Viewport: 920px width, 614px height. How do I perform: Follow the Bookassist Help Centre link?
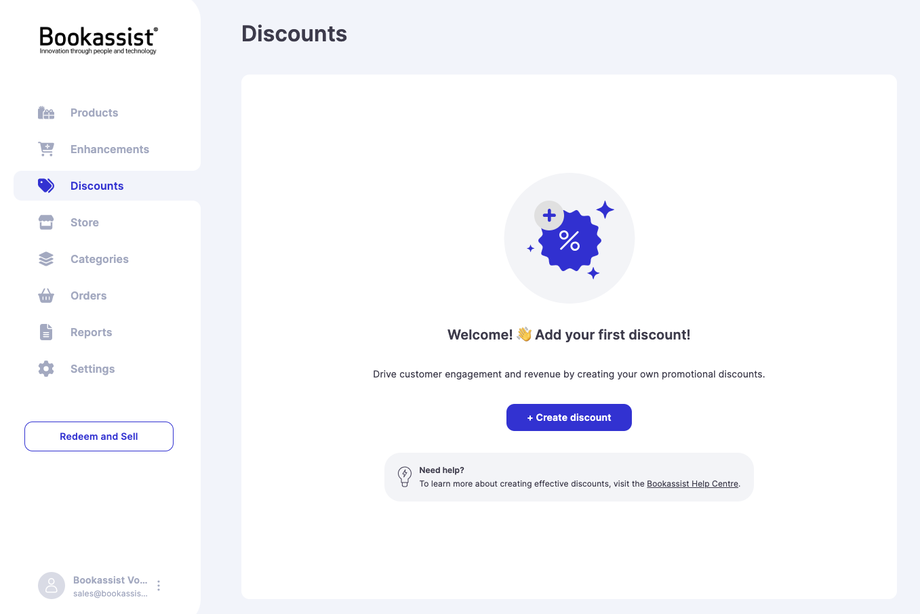point(692,484)
